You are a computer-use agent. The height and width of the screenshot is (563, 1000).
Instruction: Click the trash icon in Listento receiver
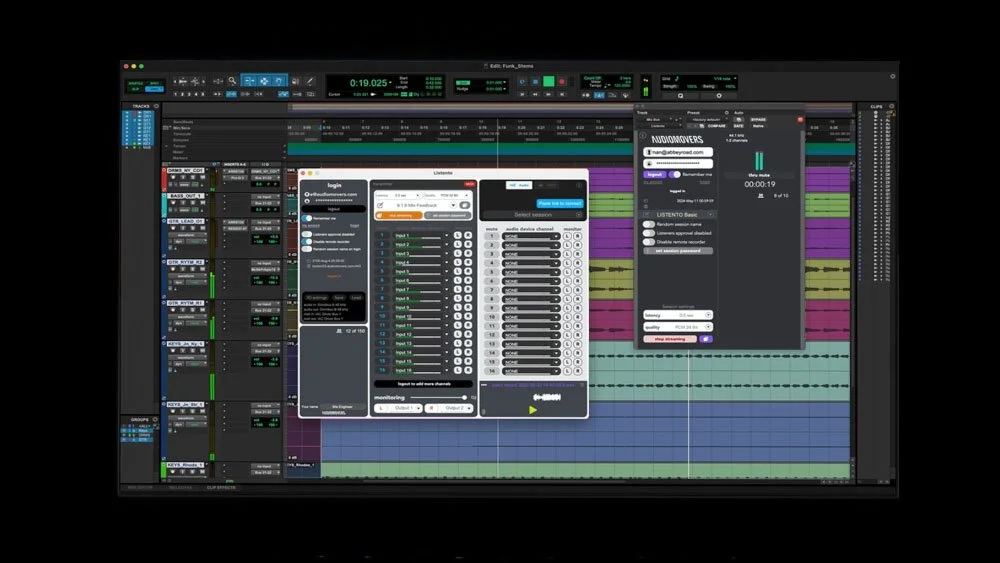[483, 412]
